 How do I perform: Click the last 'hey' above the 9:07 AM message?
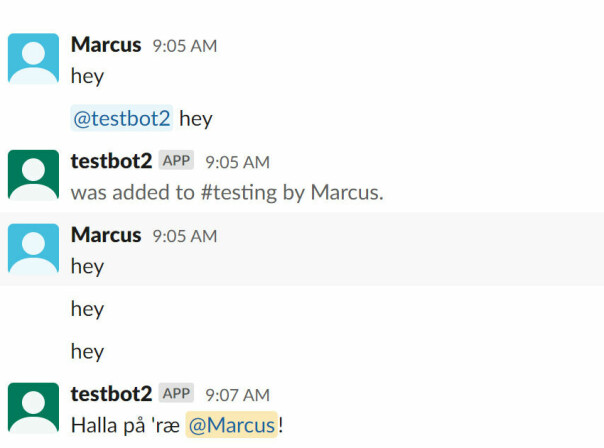click(87, 352)
